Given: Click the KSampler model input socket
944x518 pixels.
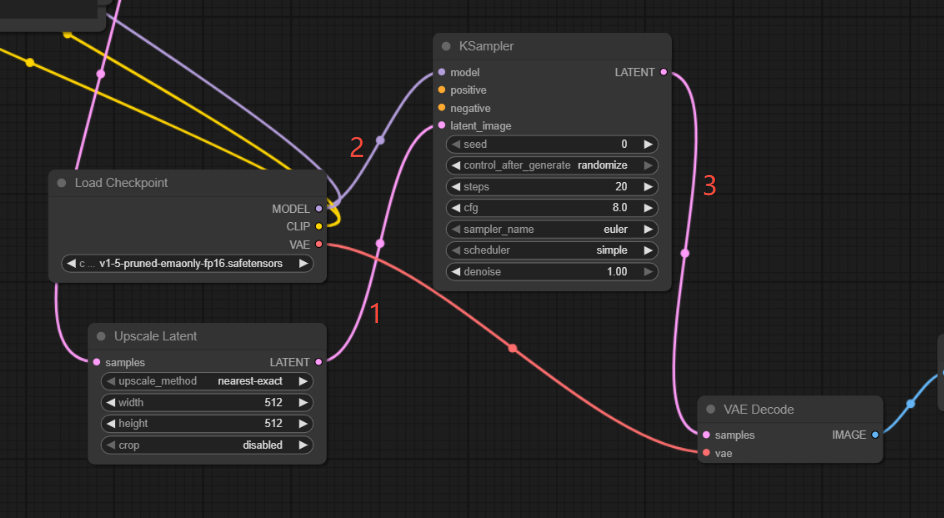Looking at the screenshot, I should pyautogui.click(x=441, y=72).
